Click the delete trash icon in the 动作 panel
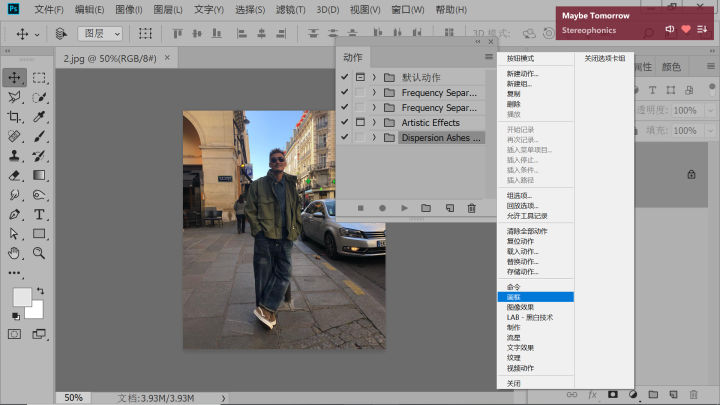Screen dimensions: 720x405 pyautogui.click(x=472, y=207)
